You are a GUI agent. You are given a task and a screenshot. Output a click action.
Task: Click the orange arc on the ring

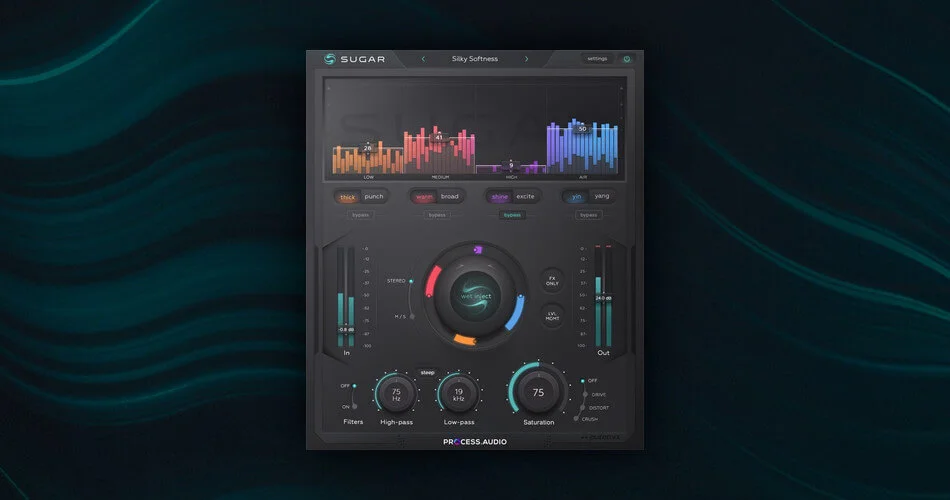tap(465, 339)
